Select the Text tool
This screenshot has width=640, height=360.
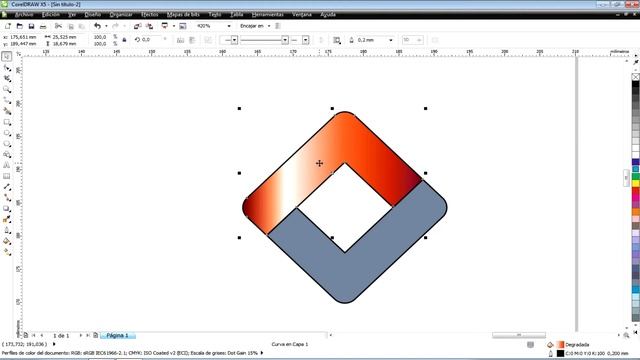pyautogui.click(x=7, y=165)
